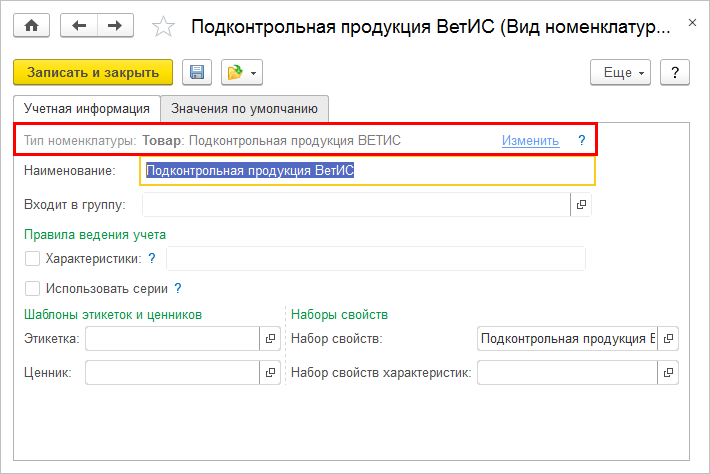The height and width of the screenshot is (474, 710).
Task: Open the 'Этикетка' field open icon
Action: click(x=270, y=339)
